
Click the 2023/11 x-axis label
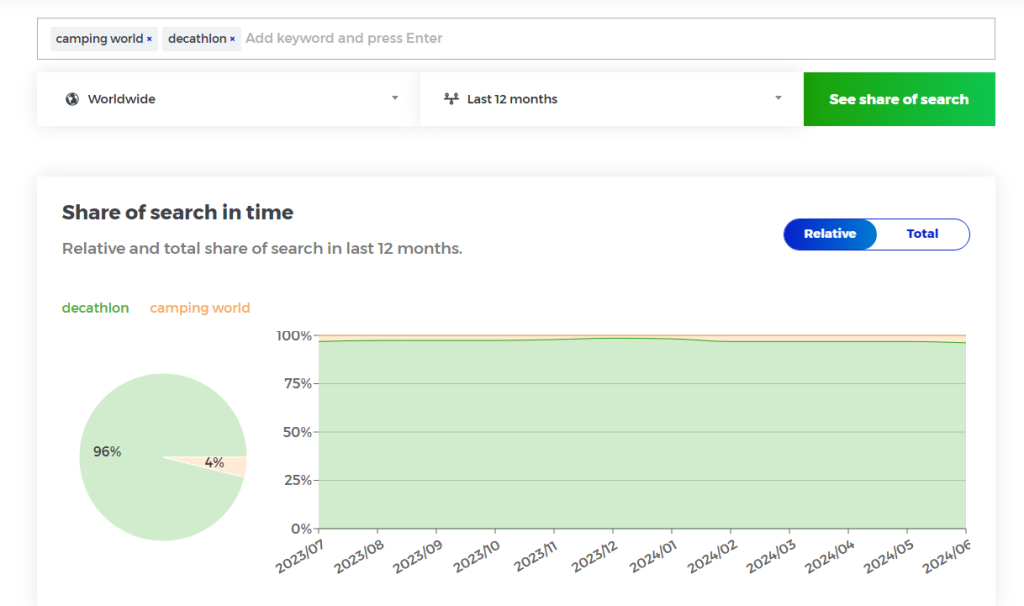(x=536, y=557)
